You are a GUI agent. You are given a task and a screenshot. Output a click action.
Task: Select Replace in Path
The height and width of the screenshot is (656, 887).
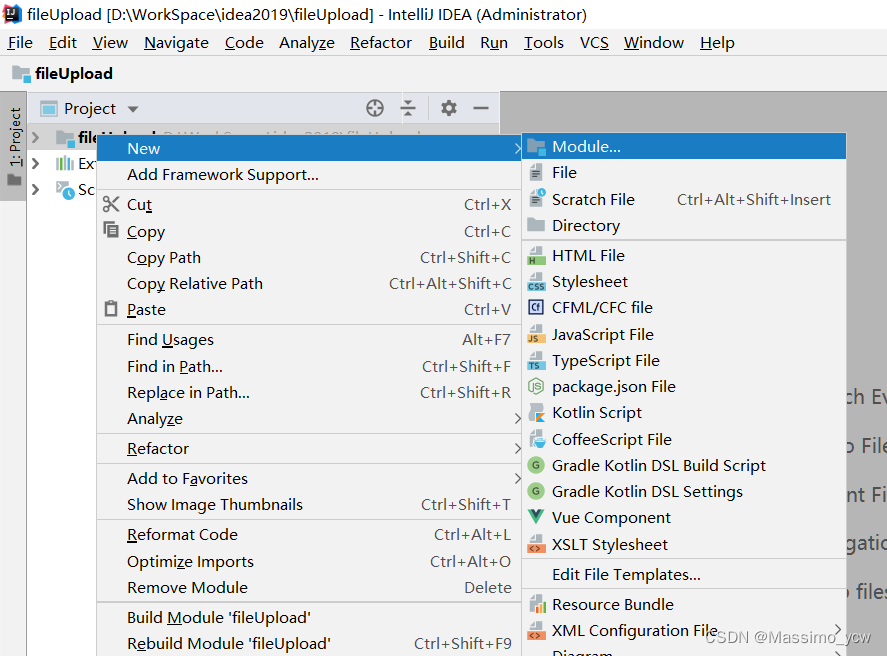309,392
